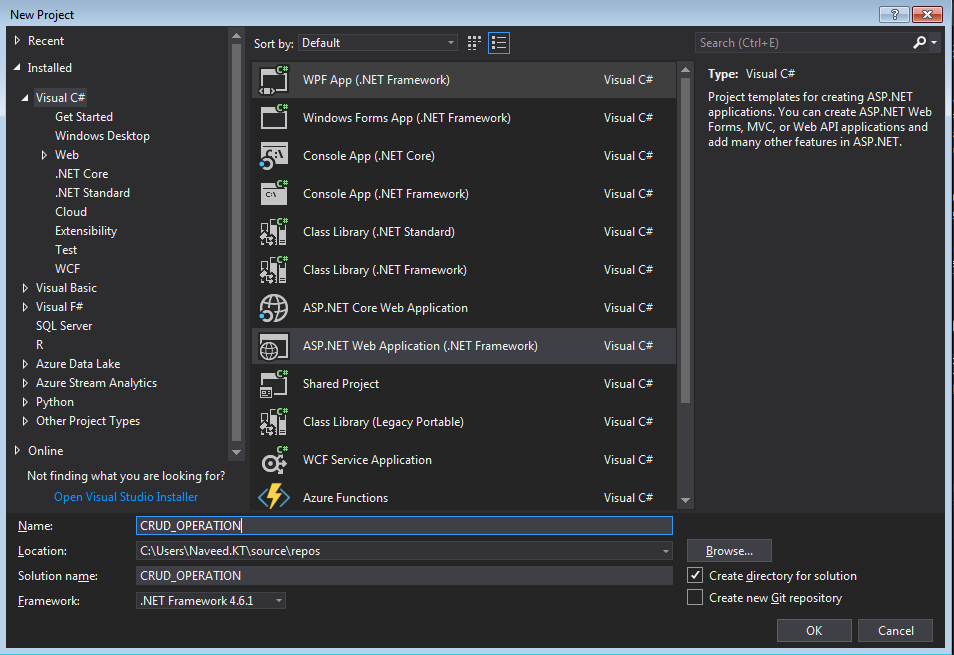954x655 pixels.
Task: Switch to small icons view
Action: 474,43
